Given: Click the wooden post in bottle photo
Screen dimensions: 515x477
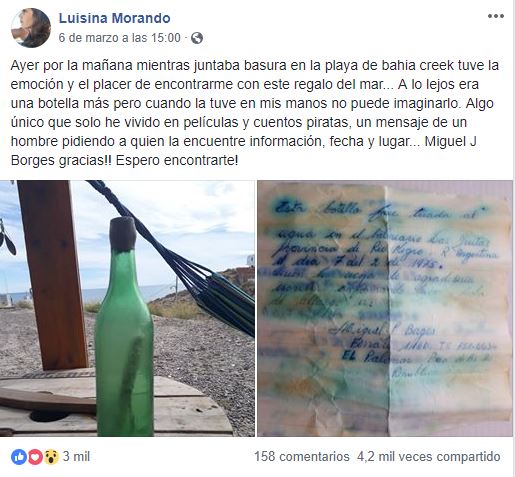Looking at the screenshot, I should tap(52, 275).
